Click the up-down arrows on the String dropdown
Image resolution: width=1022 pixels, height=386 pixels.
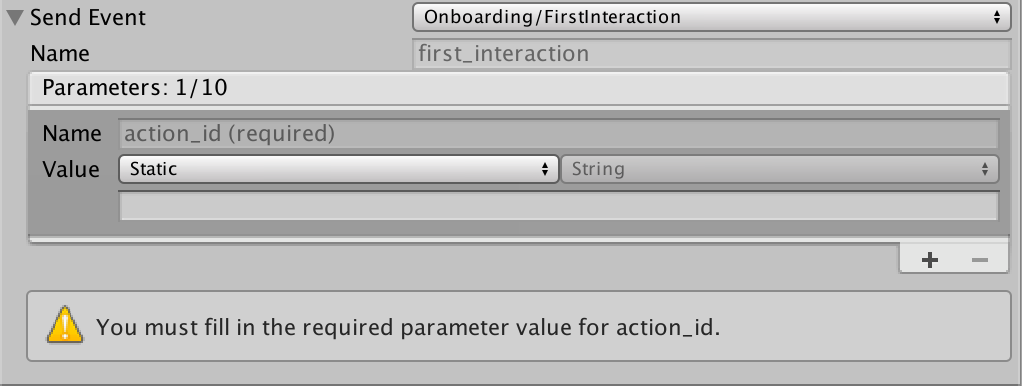[985, 169]
